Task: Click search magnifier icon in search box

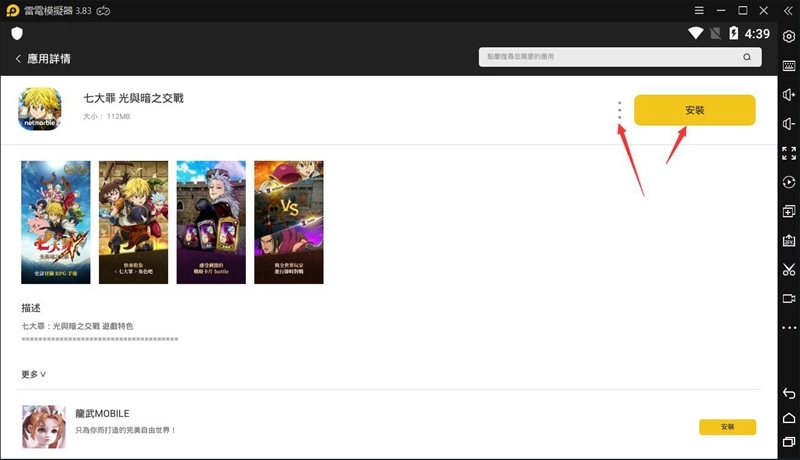Action: [747, 57]
